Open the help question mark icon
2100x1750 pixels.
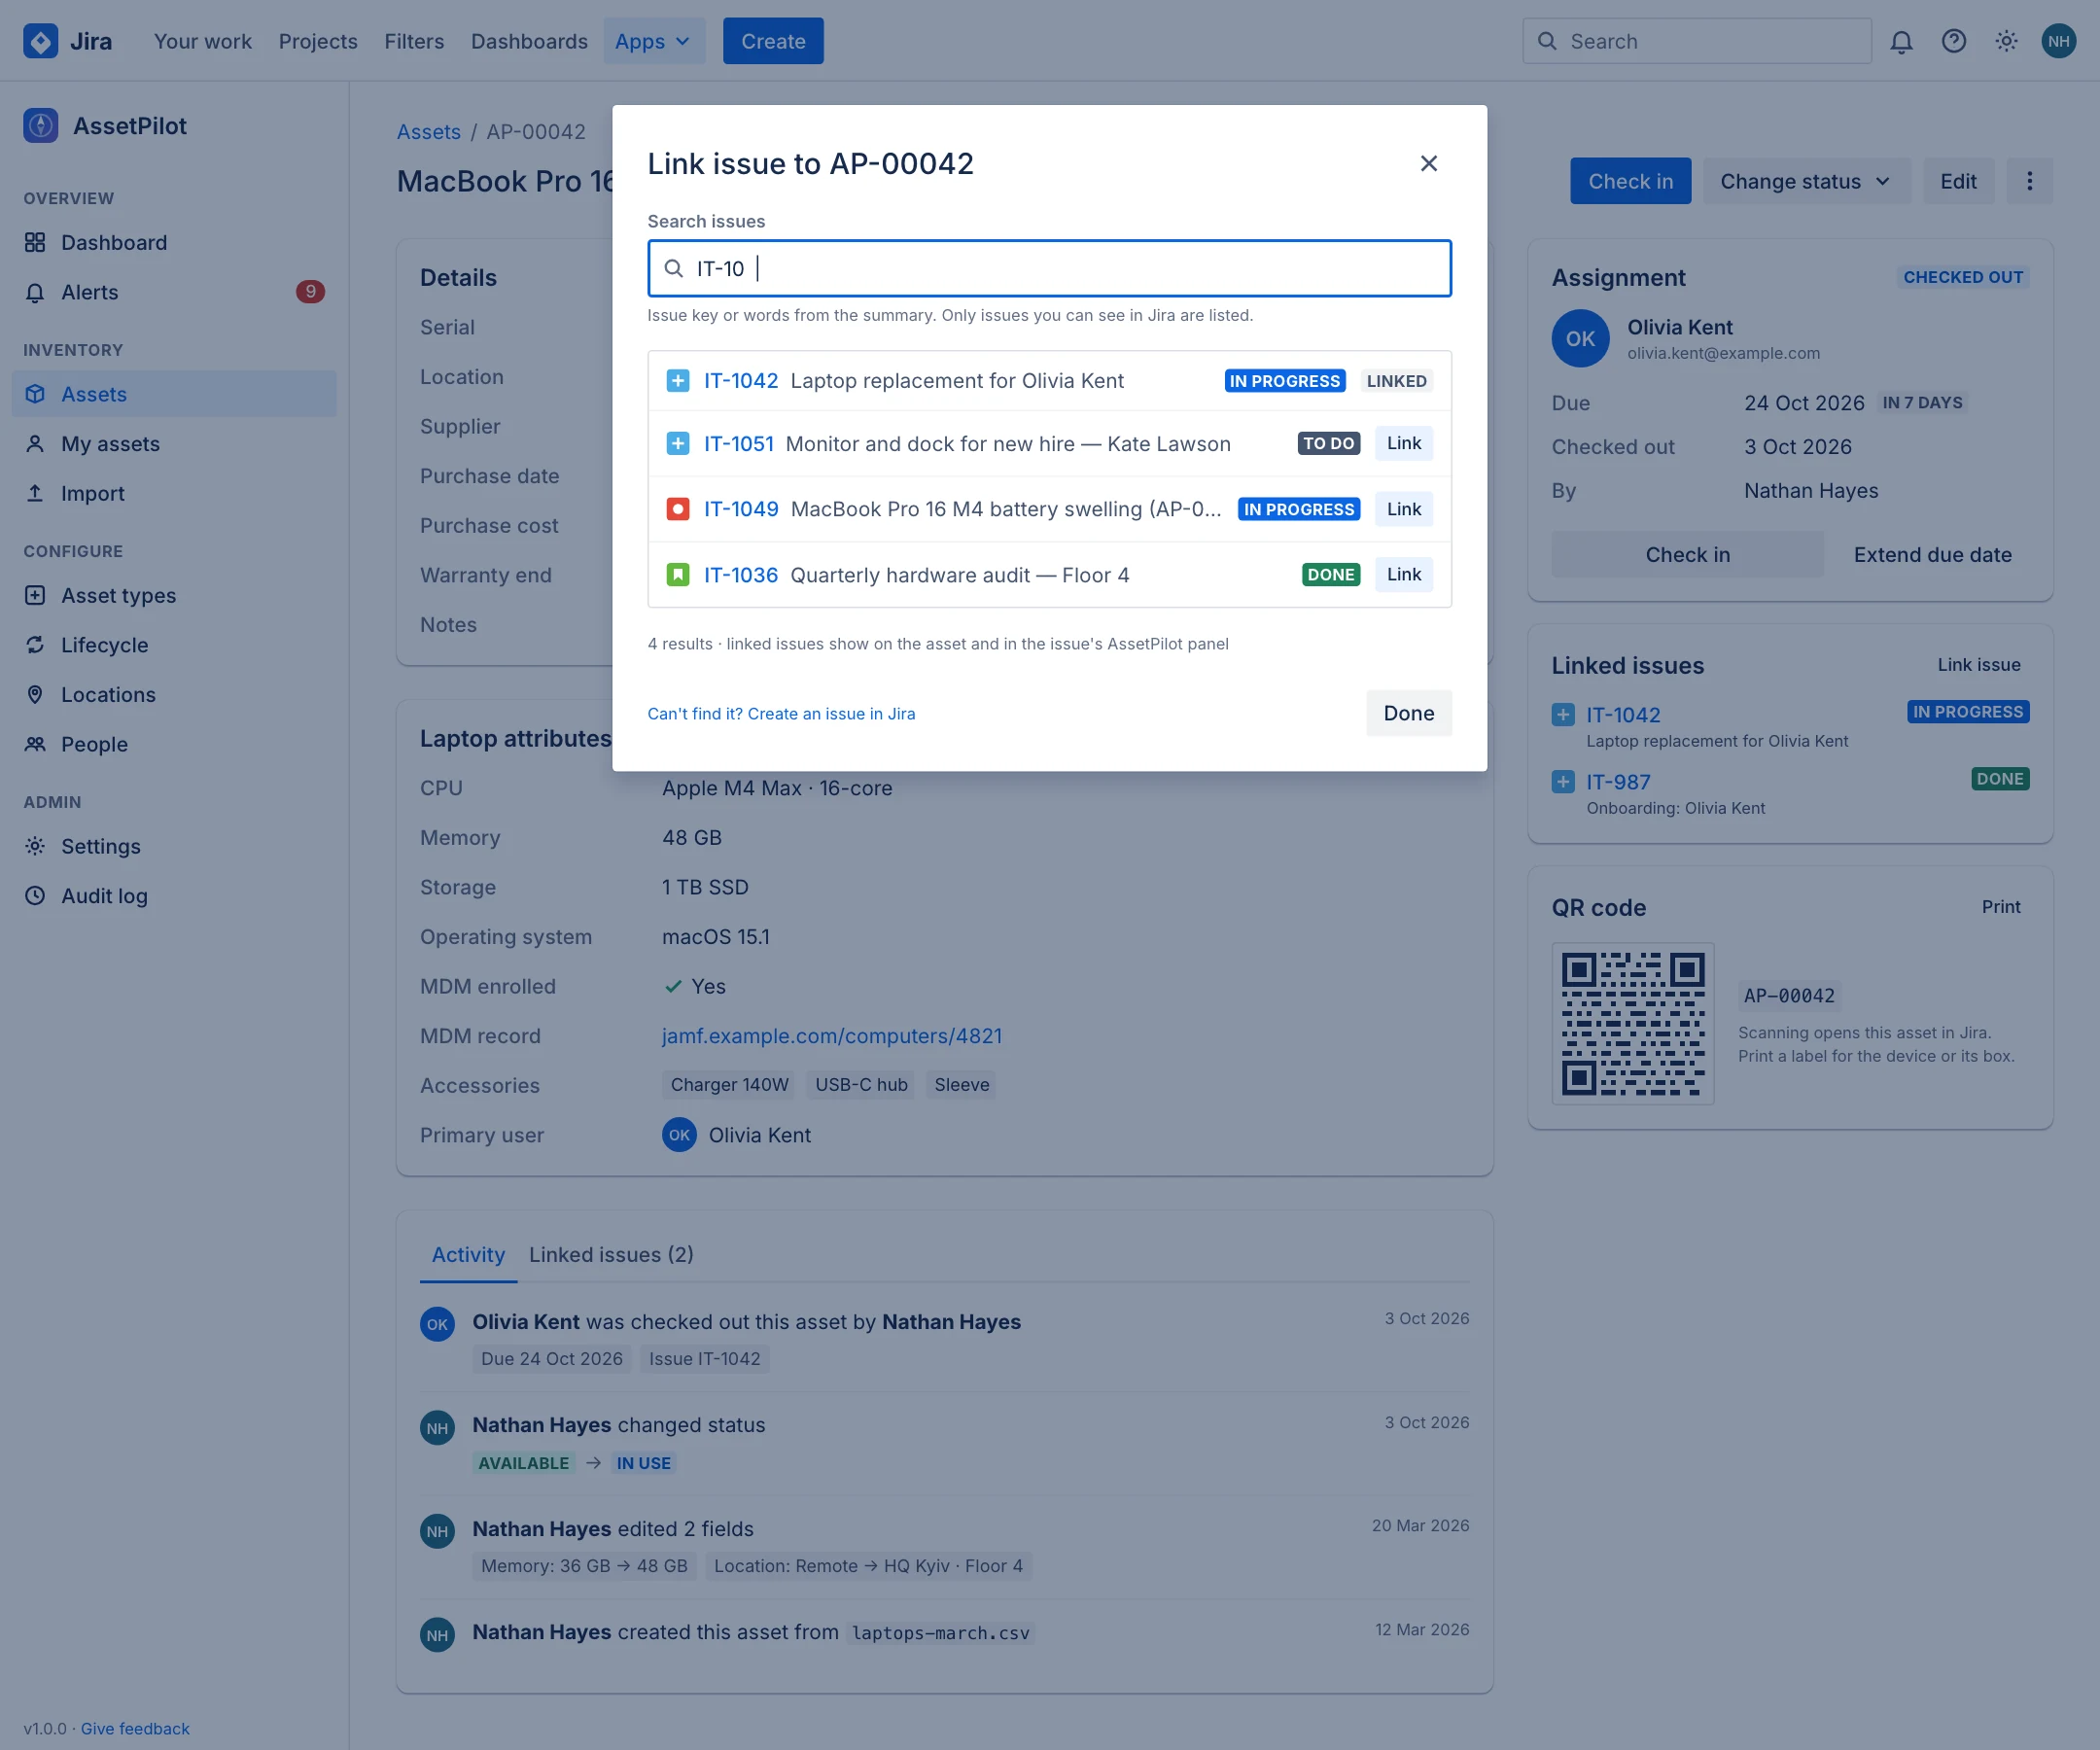click(1953, 41)
